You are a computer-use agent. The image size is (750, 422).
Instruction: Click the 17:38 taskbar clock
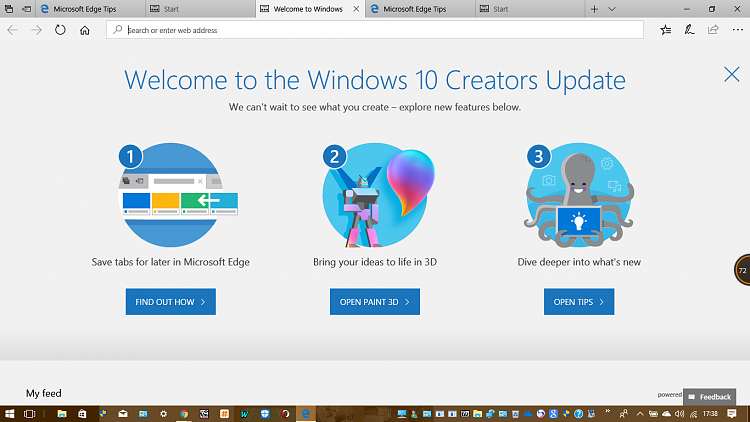710,414
